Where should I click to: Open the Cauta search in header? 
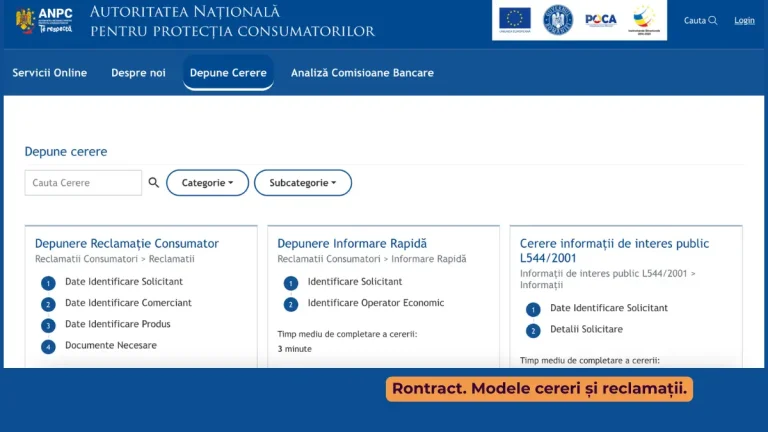(x=700, y=21)
